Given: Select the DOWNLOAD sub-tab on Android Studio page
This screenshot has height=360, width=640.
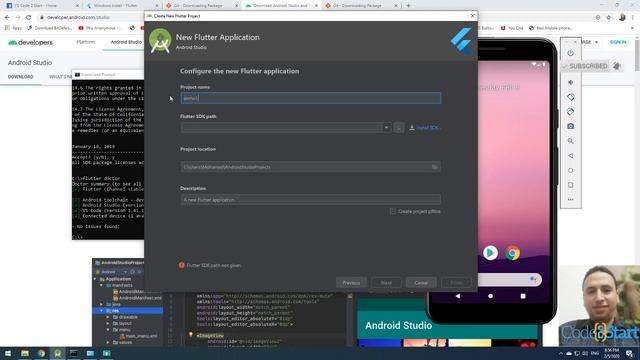Looking at the screenshot, I should point(20,77).
